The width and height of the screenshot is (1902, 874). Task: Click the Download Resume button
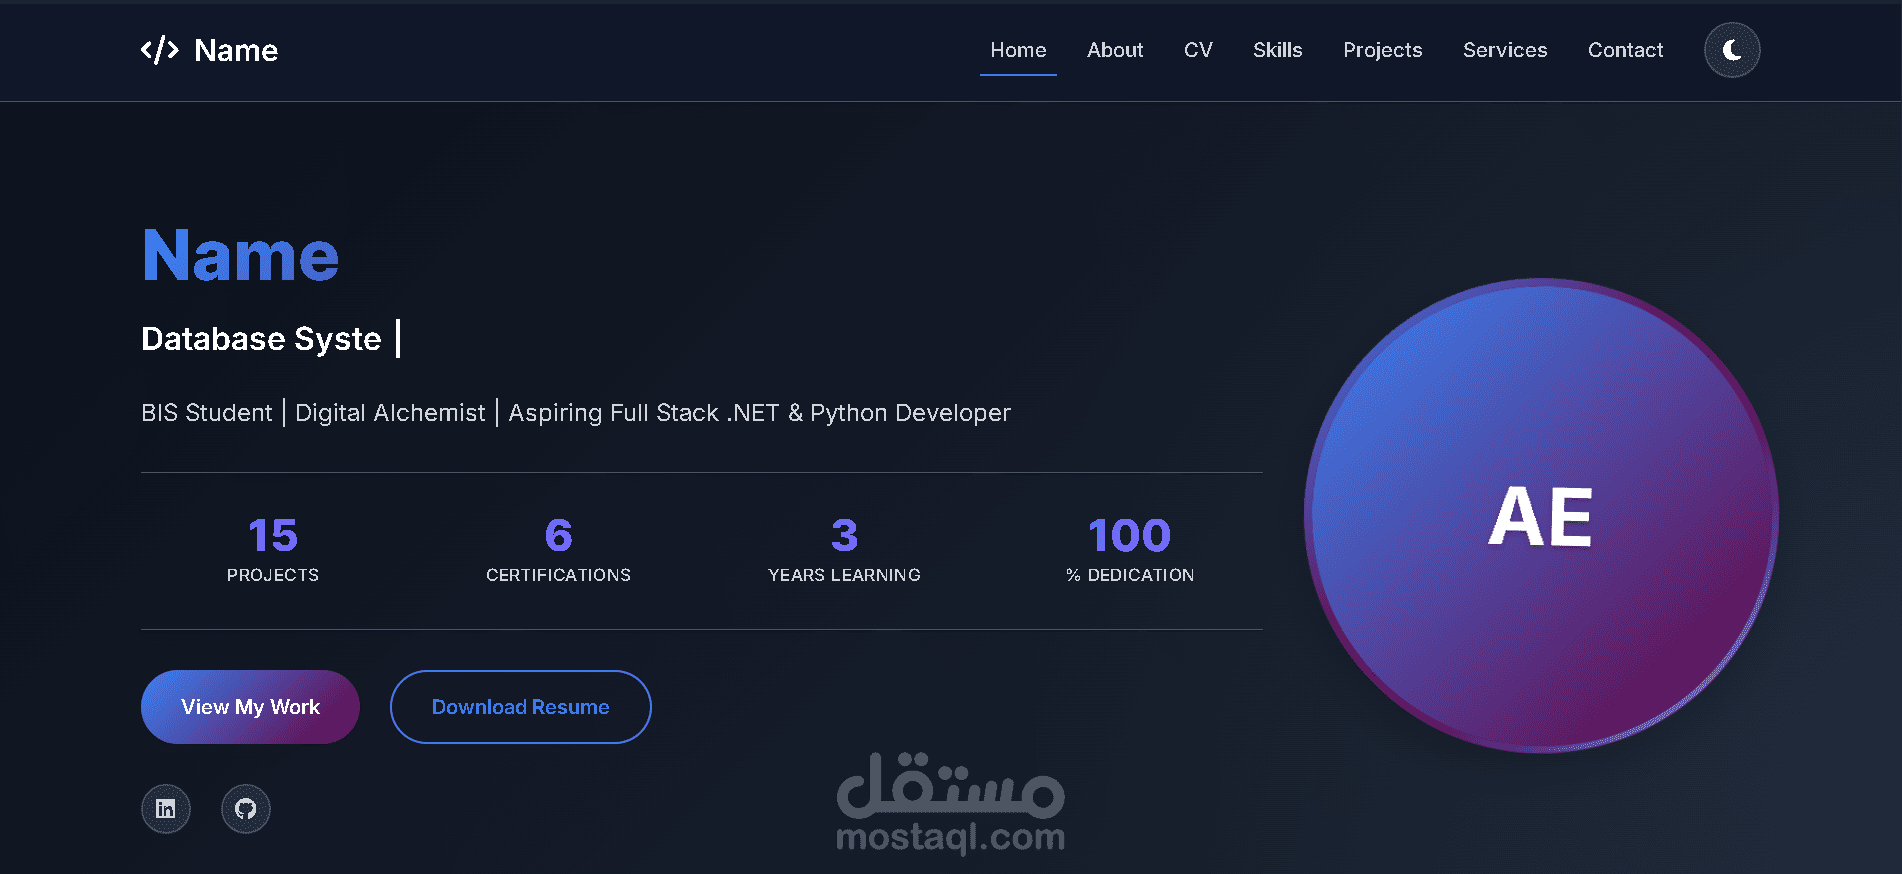coord(520,707)
